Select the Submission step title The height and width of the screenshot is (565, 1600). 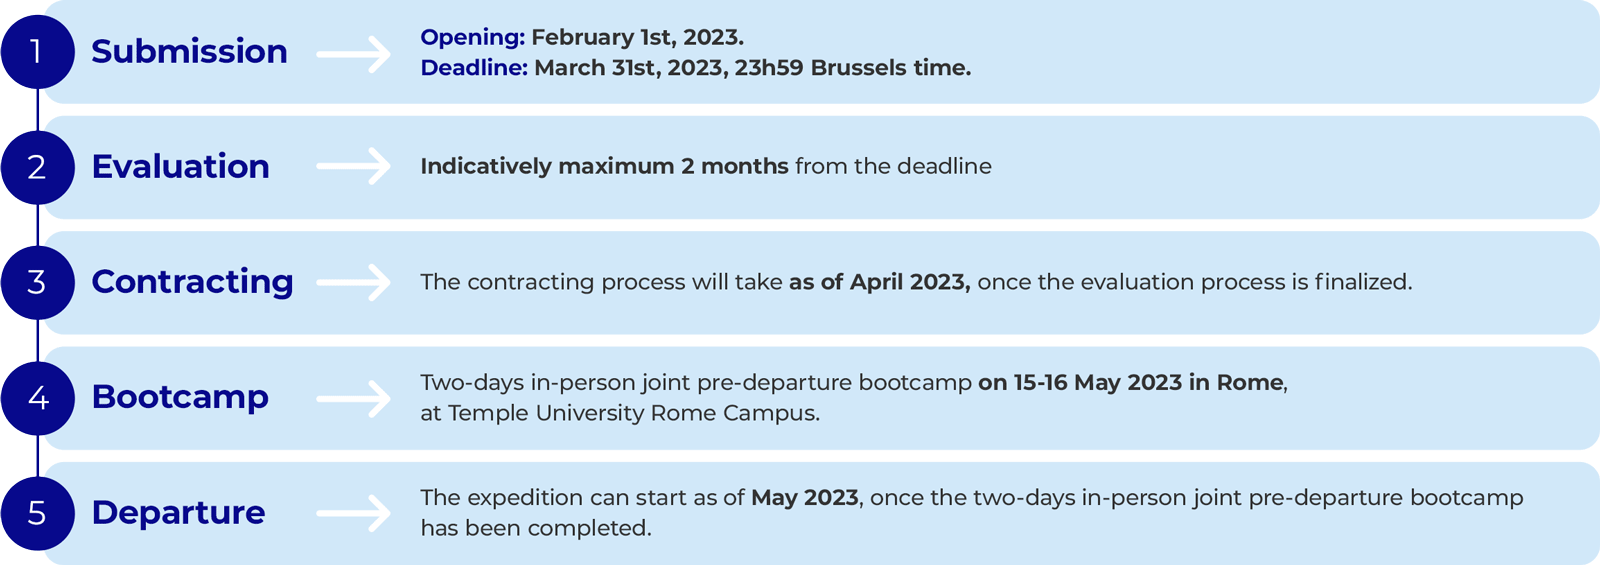[189, 52]
